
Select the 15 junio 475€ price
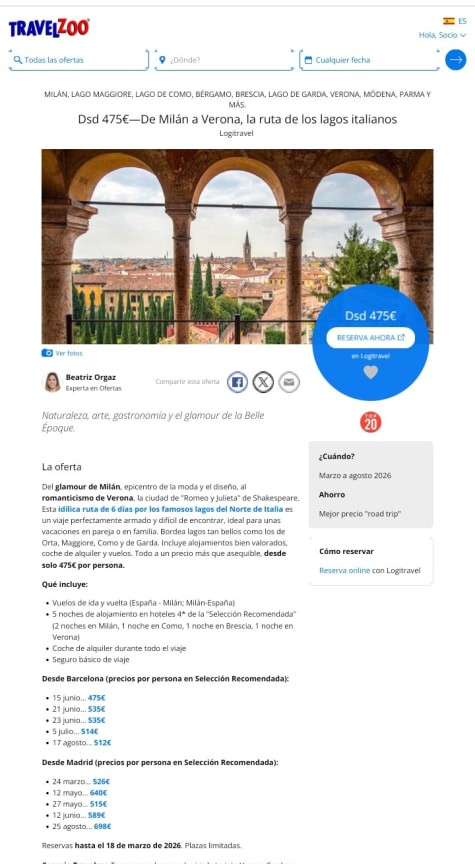click(x=96, y=698)
